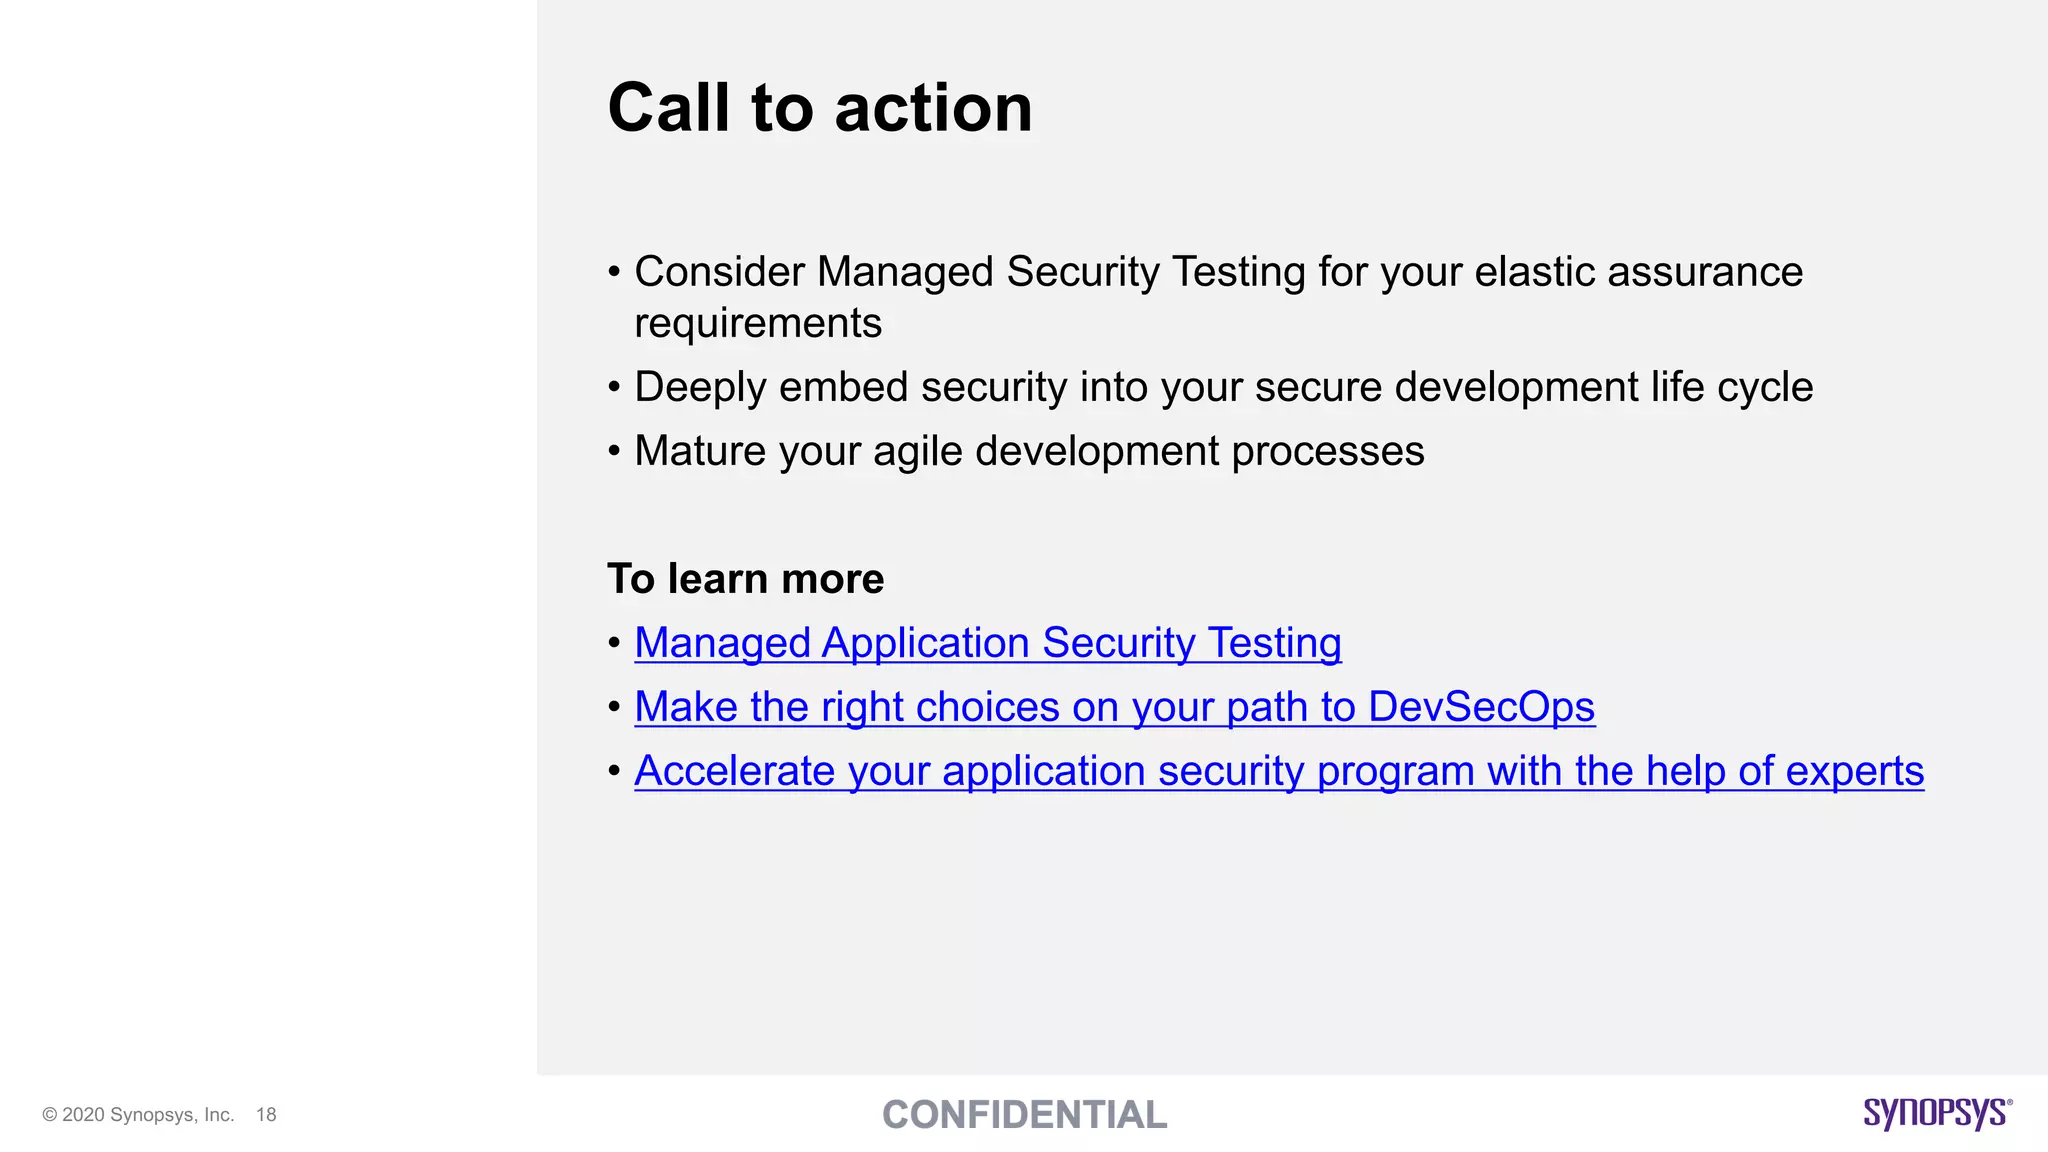Click the word requirements in the first bullet
Image resolution: width=2048 pixels, height=1152 pixels.
[758, 323]
